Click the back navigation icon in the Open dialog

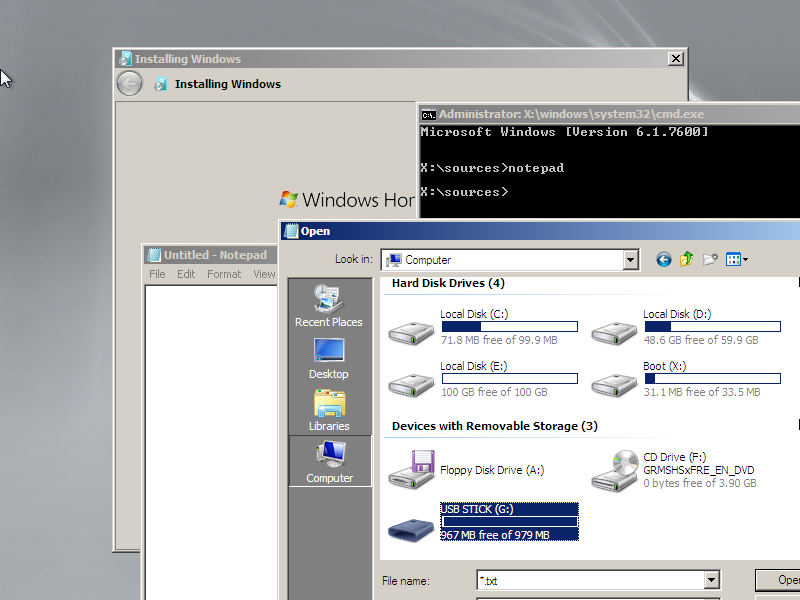[663, 259]
